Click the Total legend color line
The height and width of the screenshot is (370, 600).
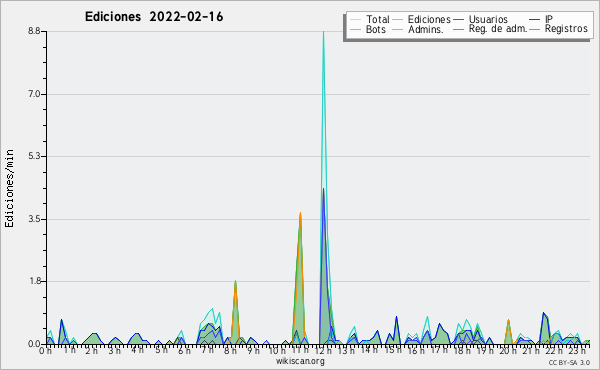[355, 20]
